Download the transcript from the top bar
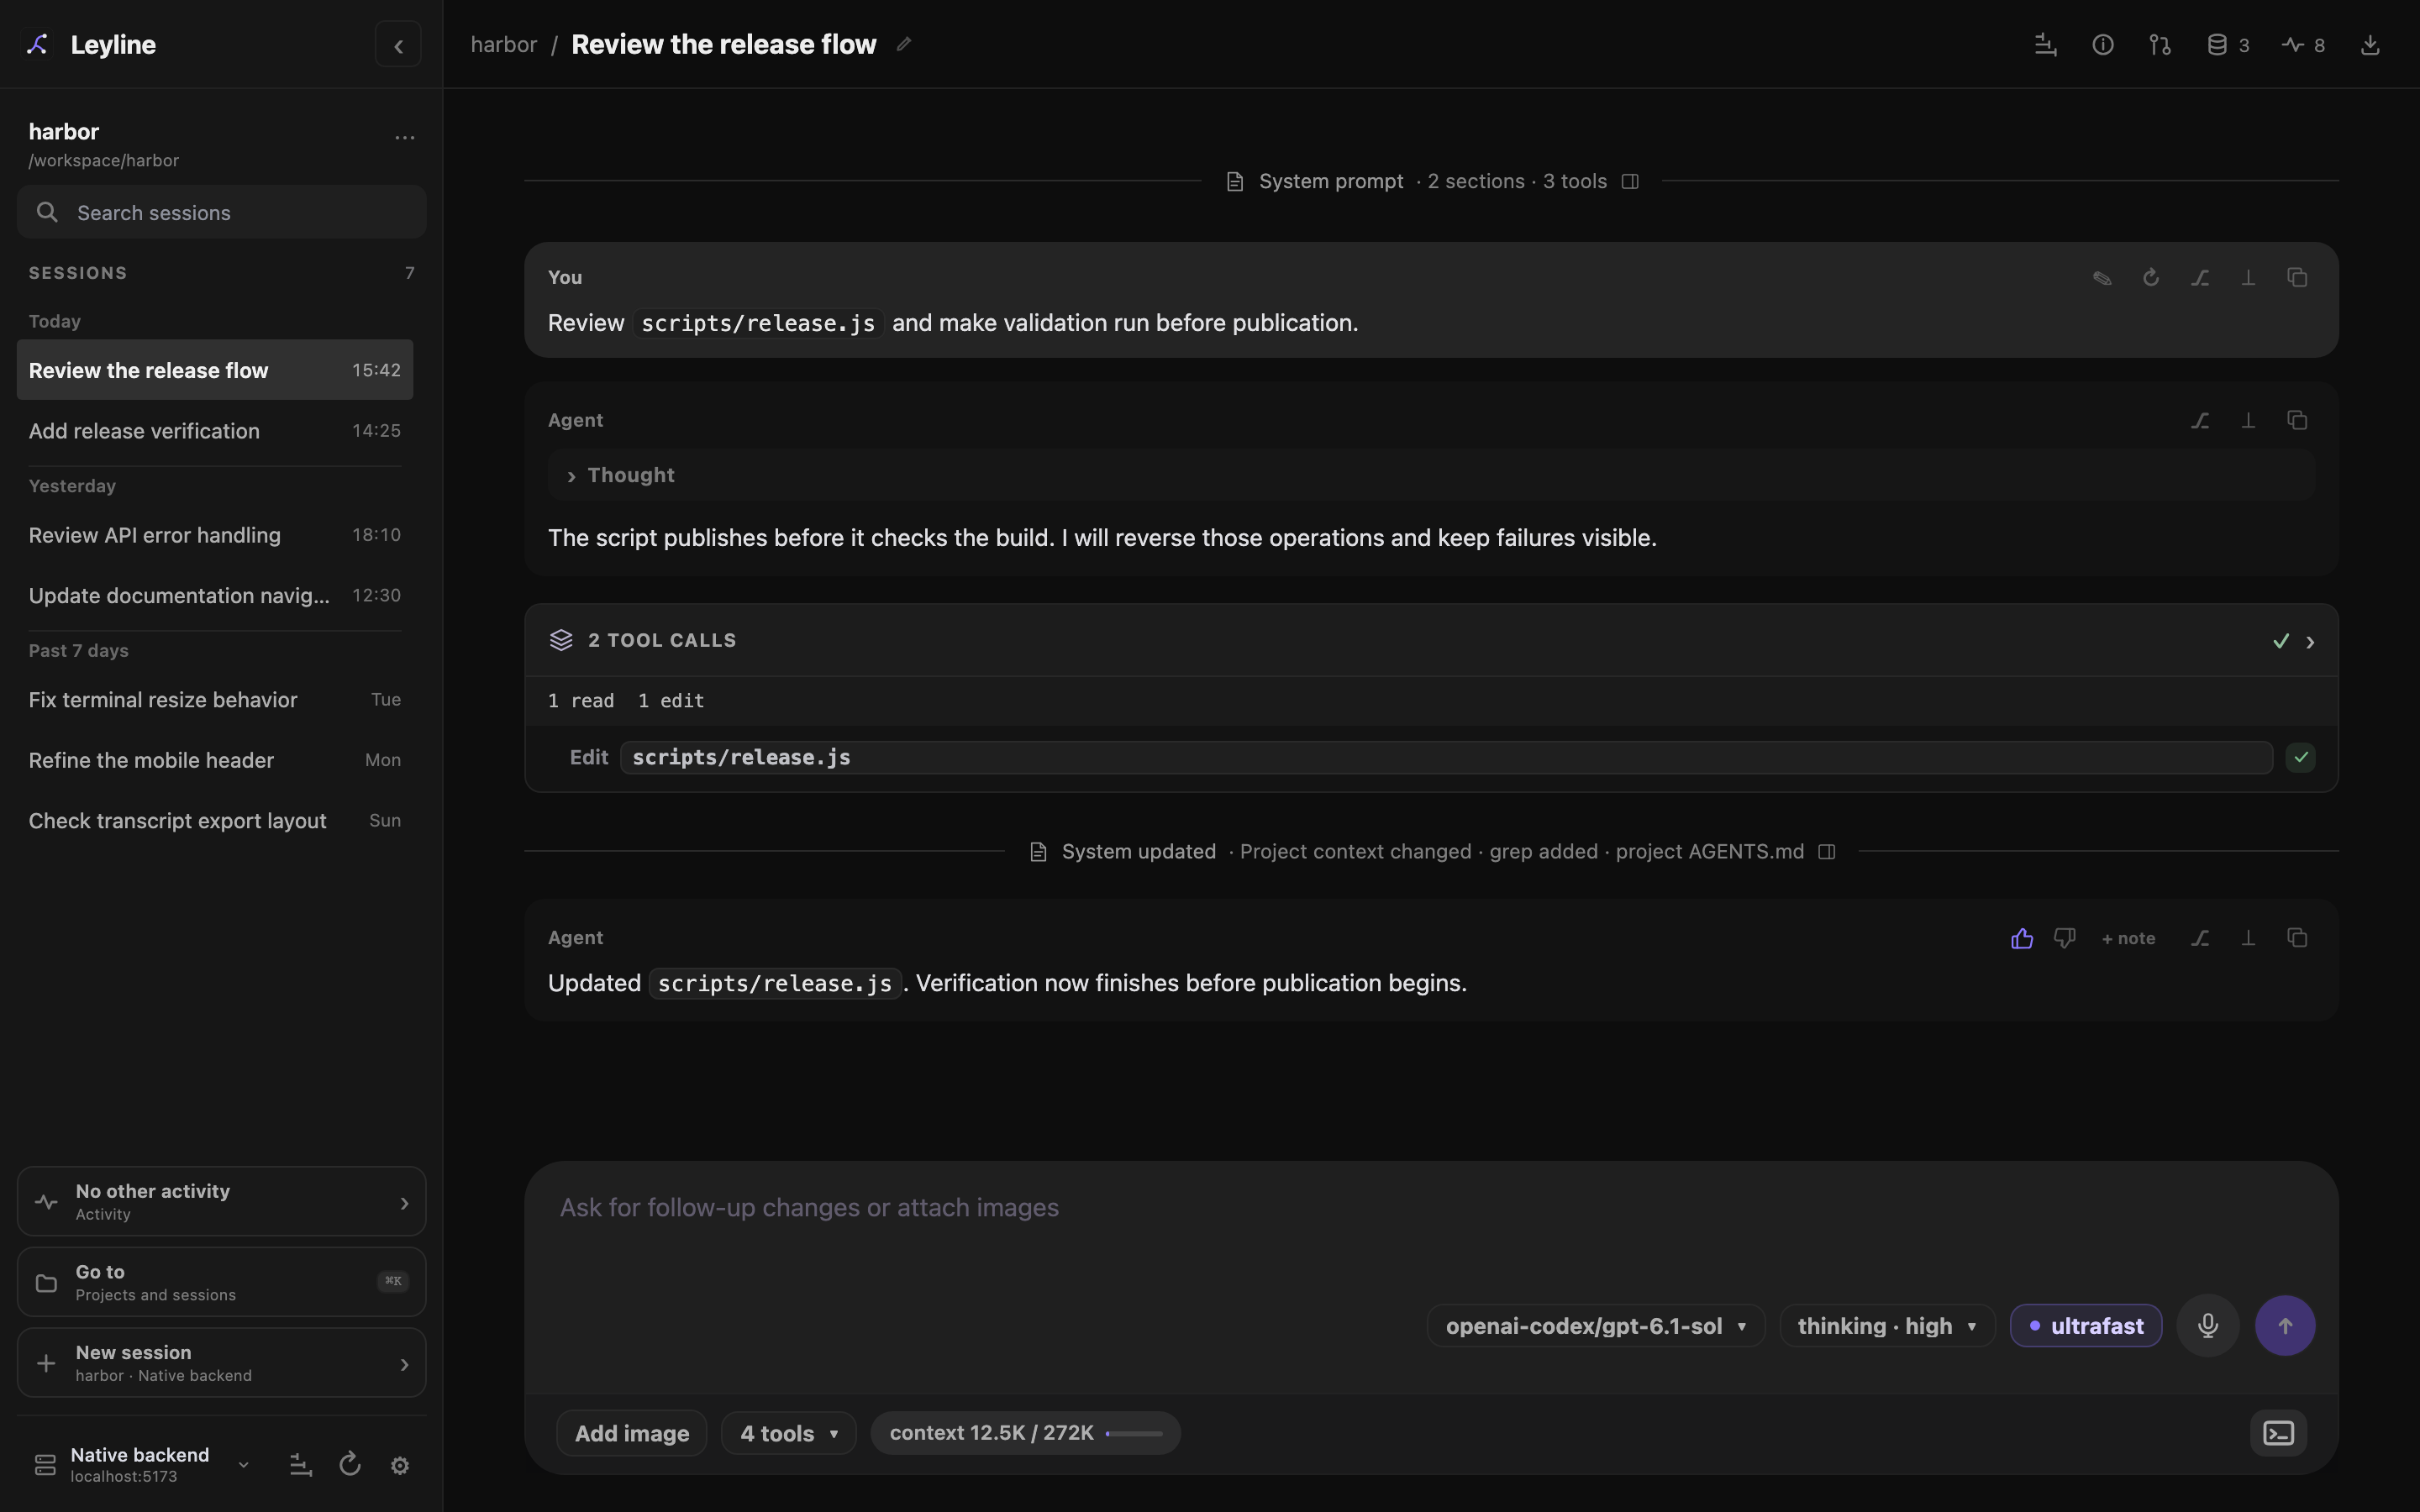The image size is (2420, 1512). coord(2370,45)
